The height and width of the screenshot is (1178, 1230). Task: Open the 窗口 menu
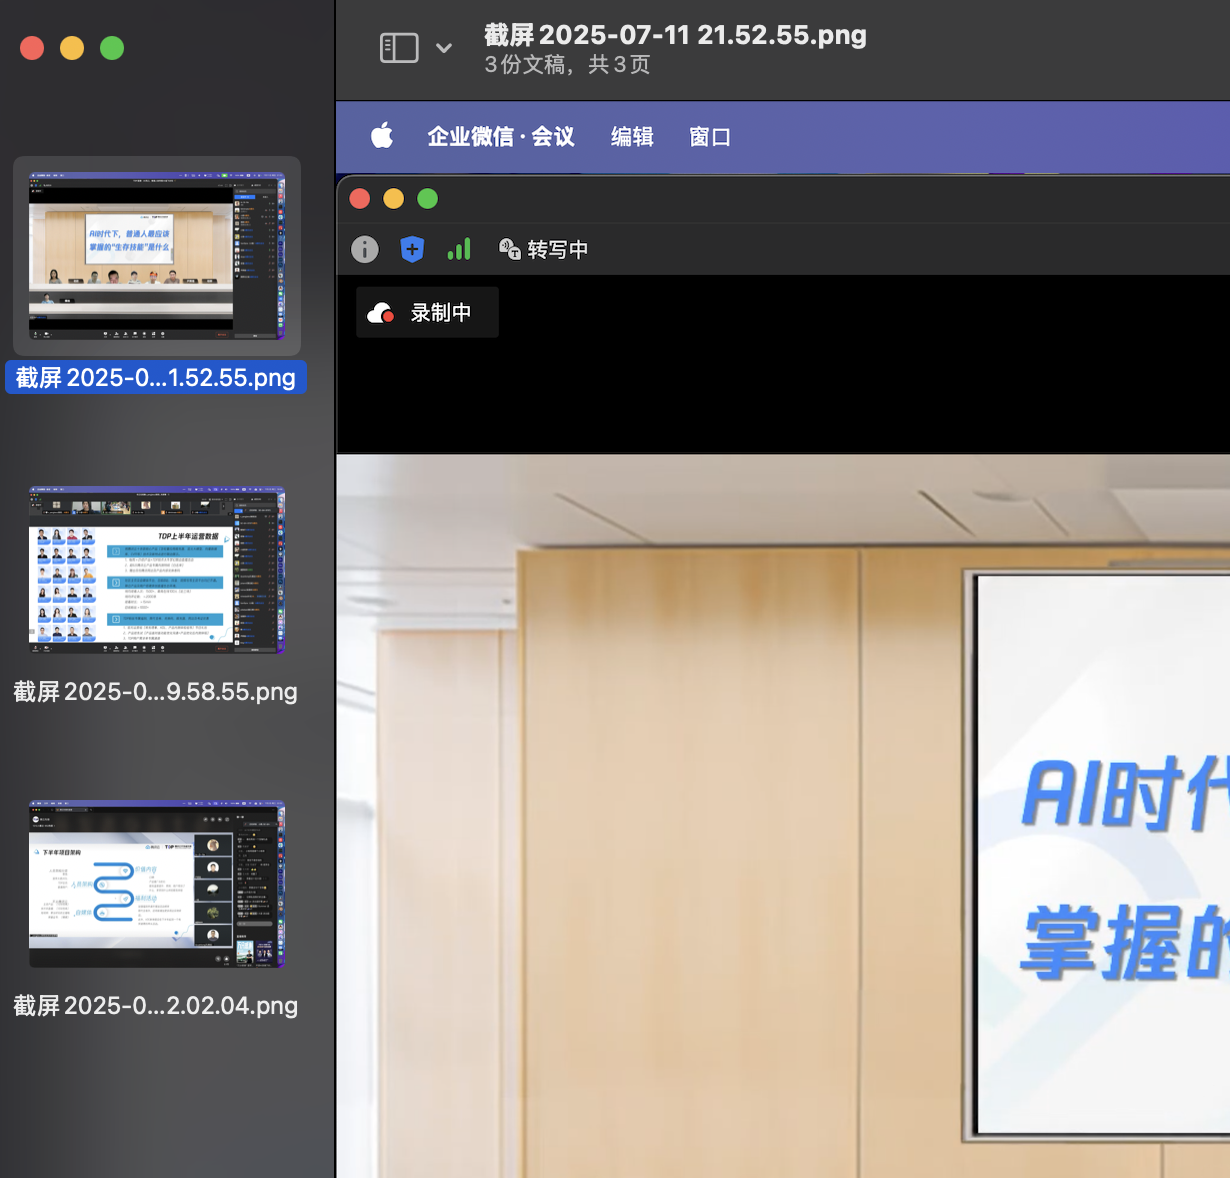(x=710, y=136)
